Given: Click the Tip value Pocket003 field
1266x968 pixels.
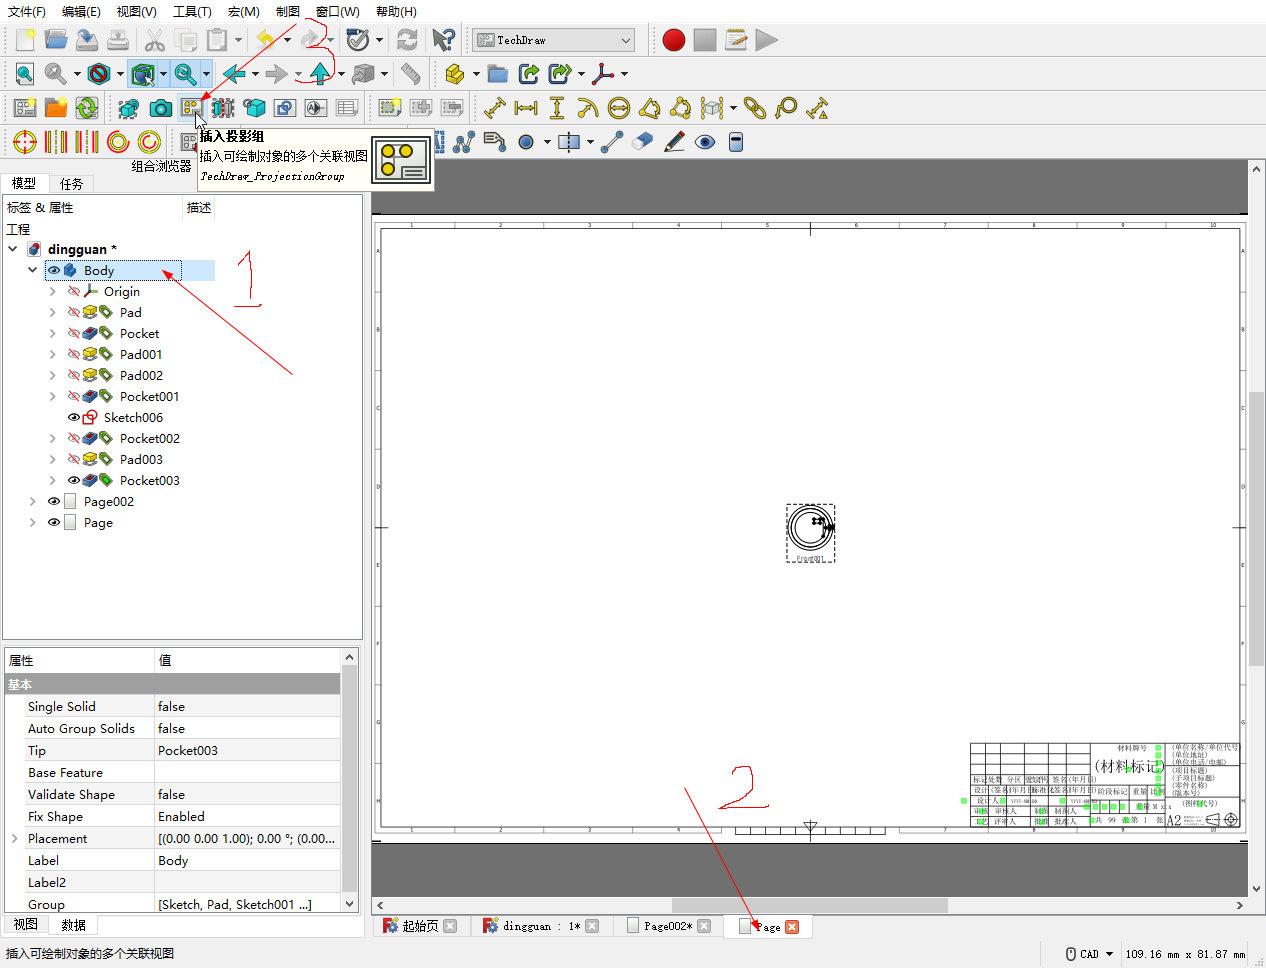Looking at the screenshot, I should click(x=248, y=750).
